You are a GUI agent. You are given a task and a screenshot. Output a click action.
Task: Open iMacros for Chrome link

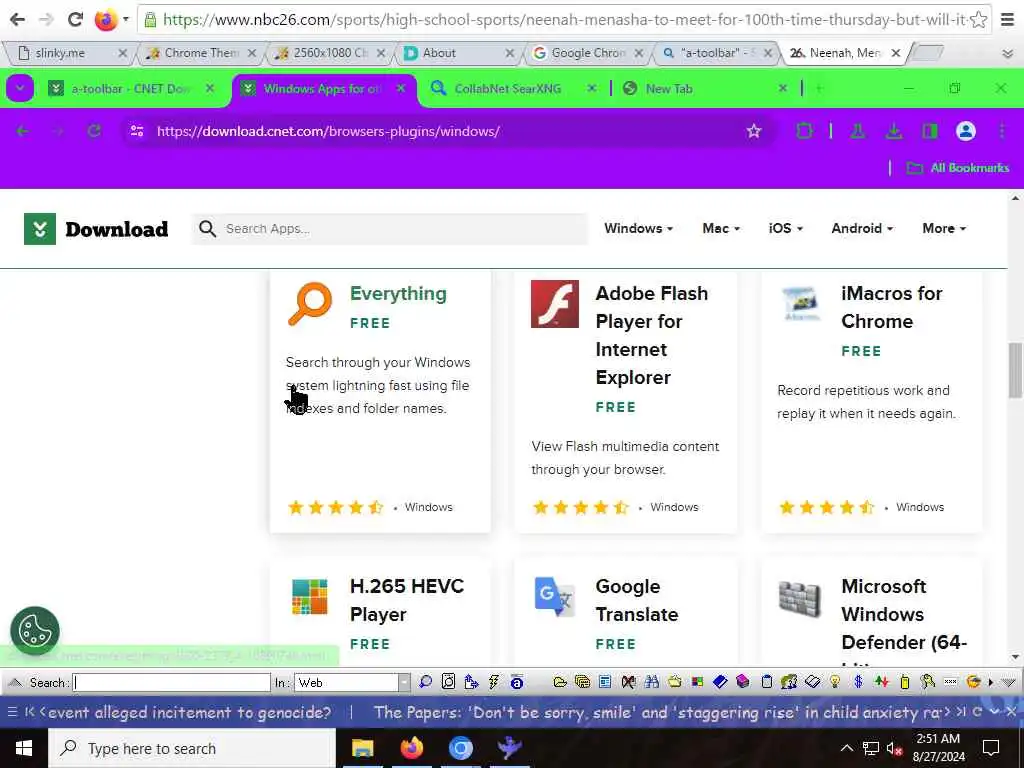891,308
